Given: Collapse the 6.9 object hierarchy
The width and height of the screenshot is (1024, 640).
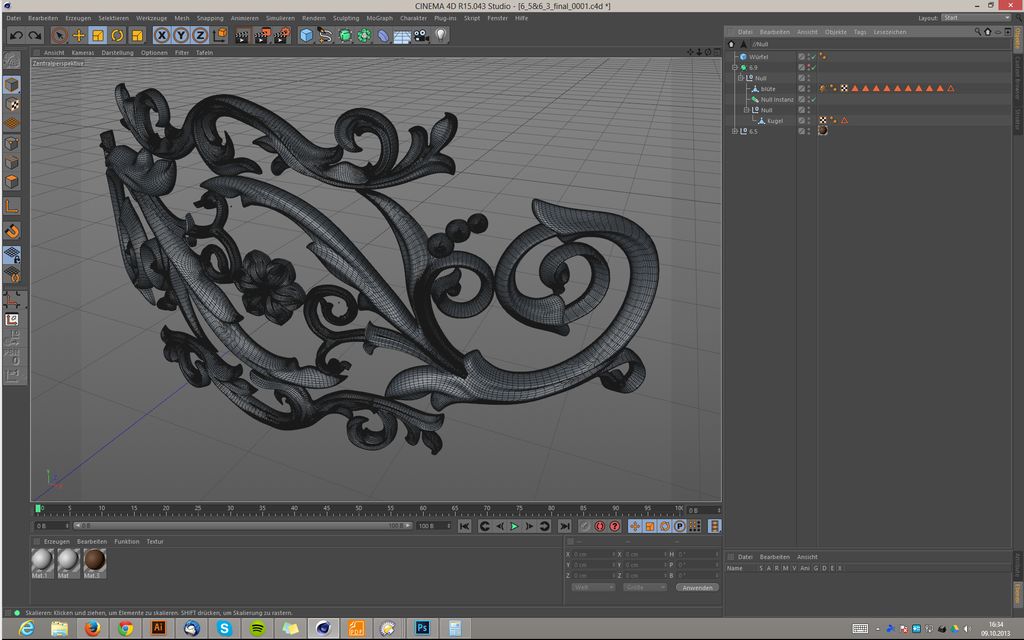Looking at the screenshot, I should 735,67.
